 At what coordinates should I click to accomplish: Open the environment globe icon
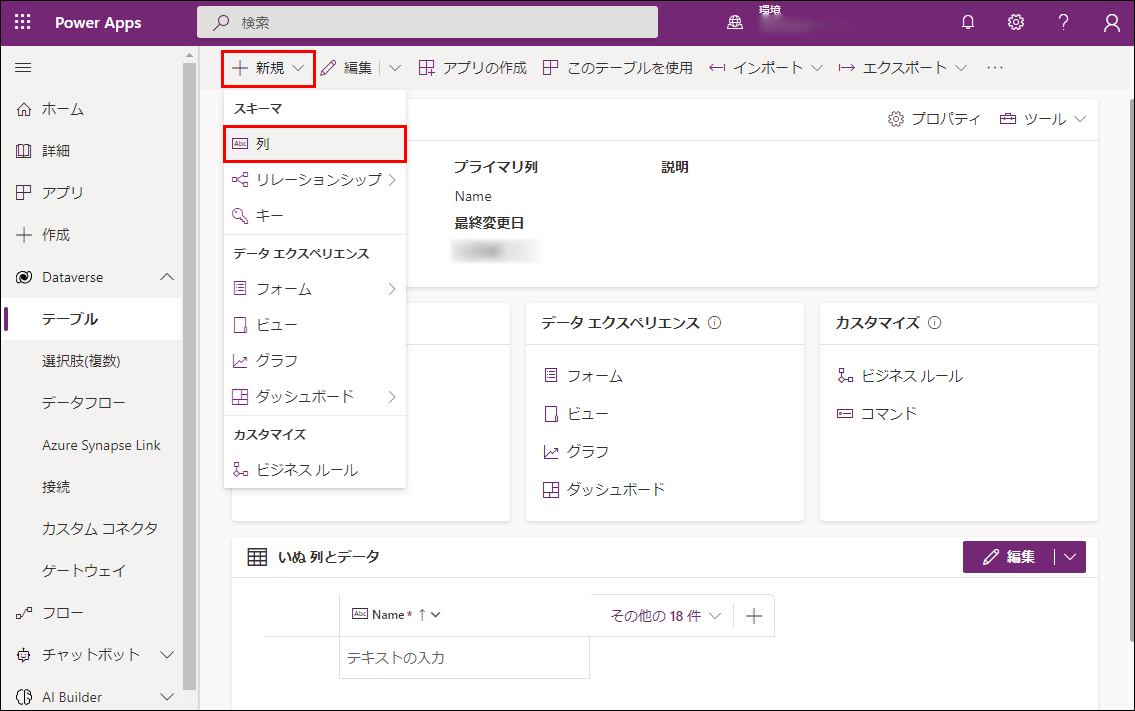pyautogui.click(x=735, y=22)
